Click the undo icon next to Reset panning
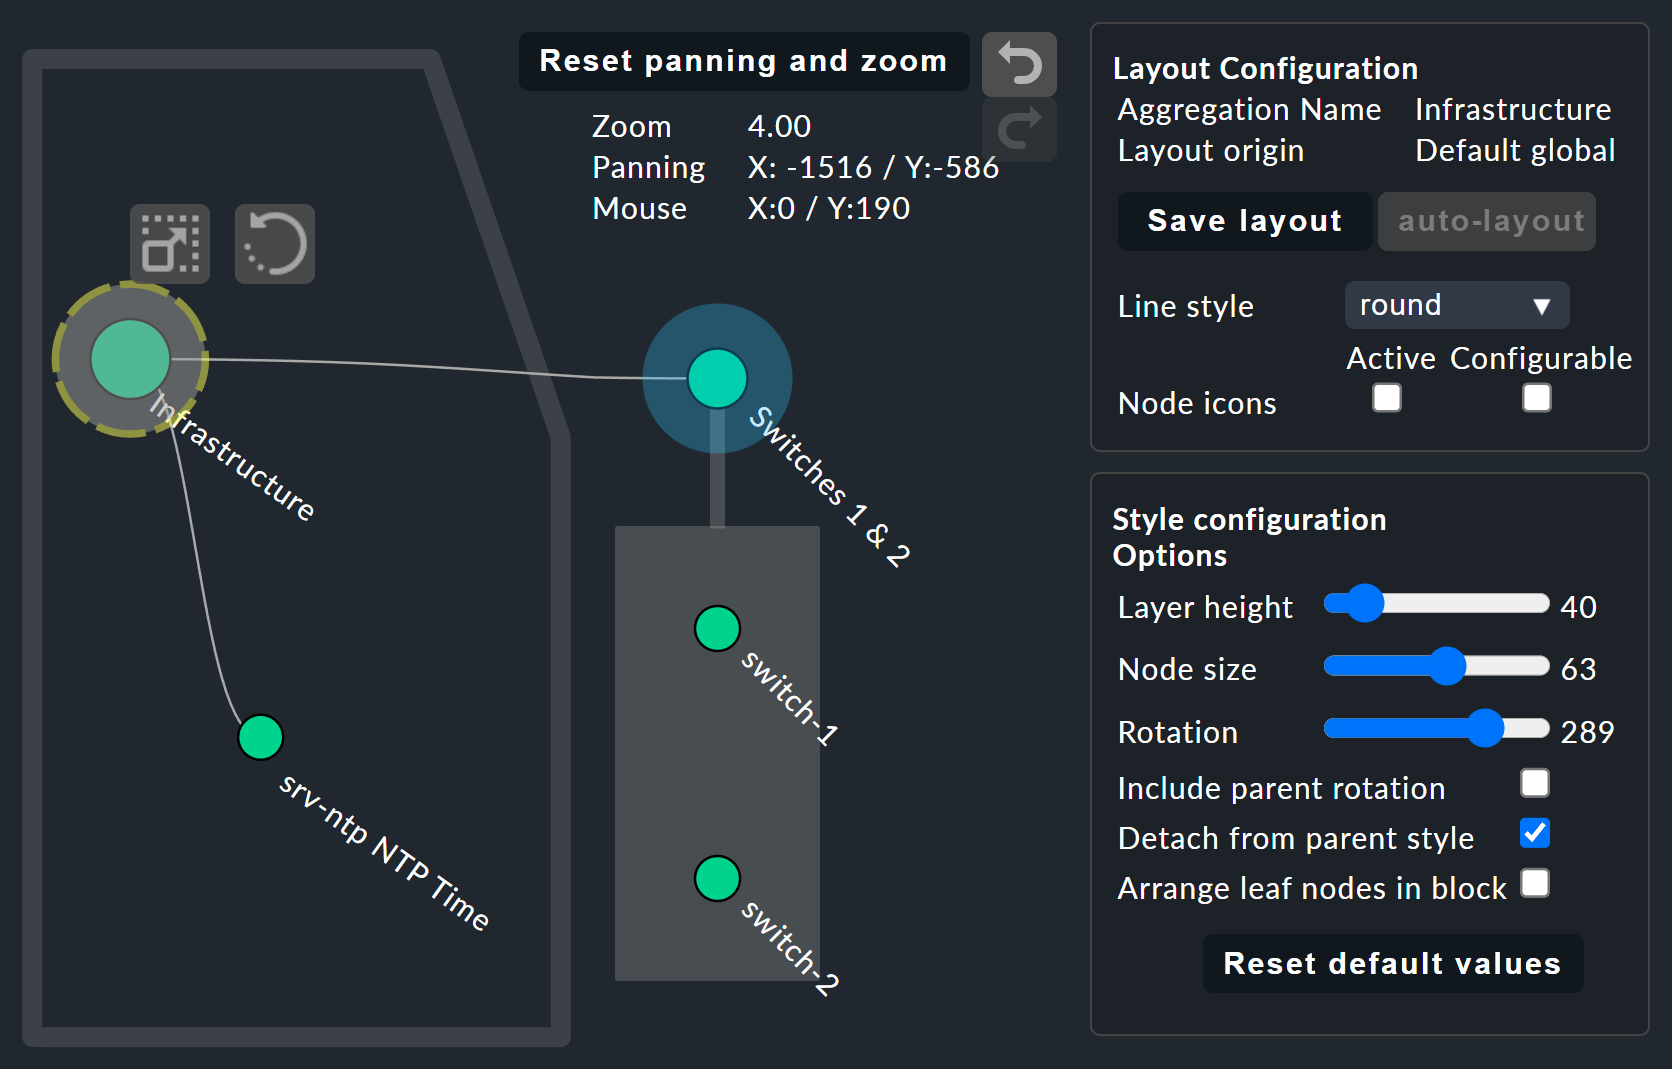 tap(1019, 63)
